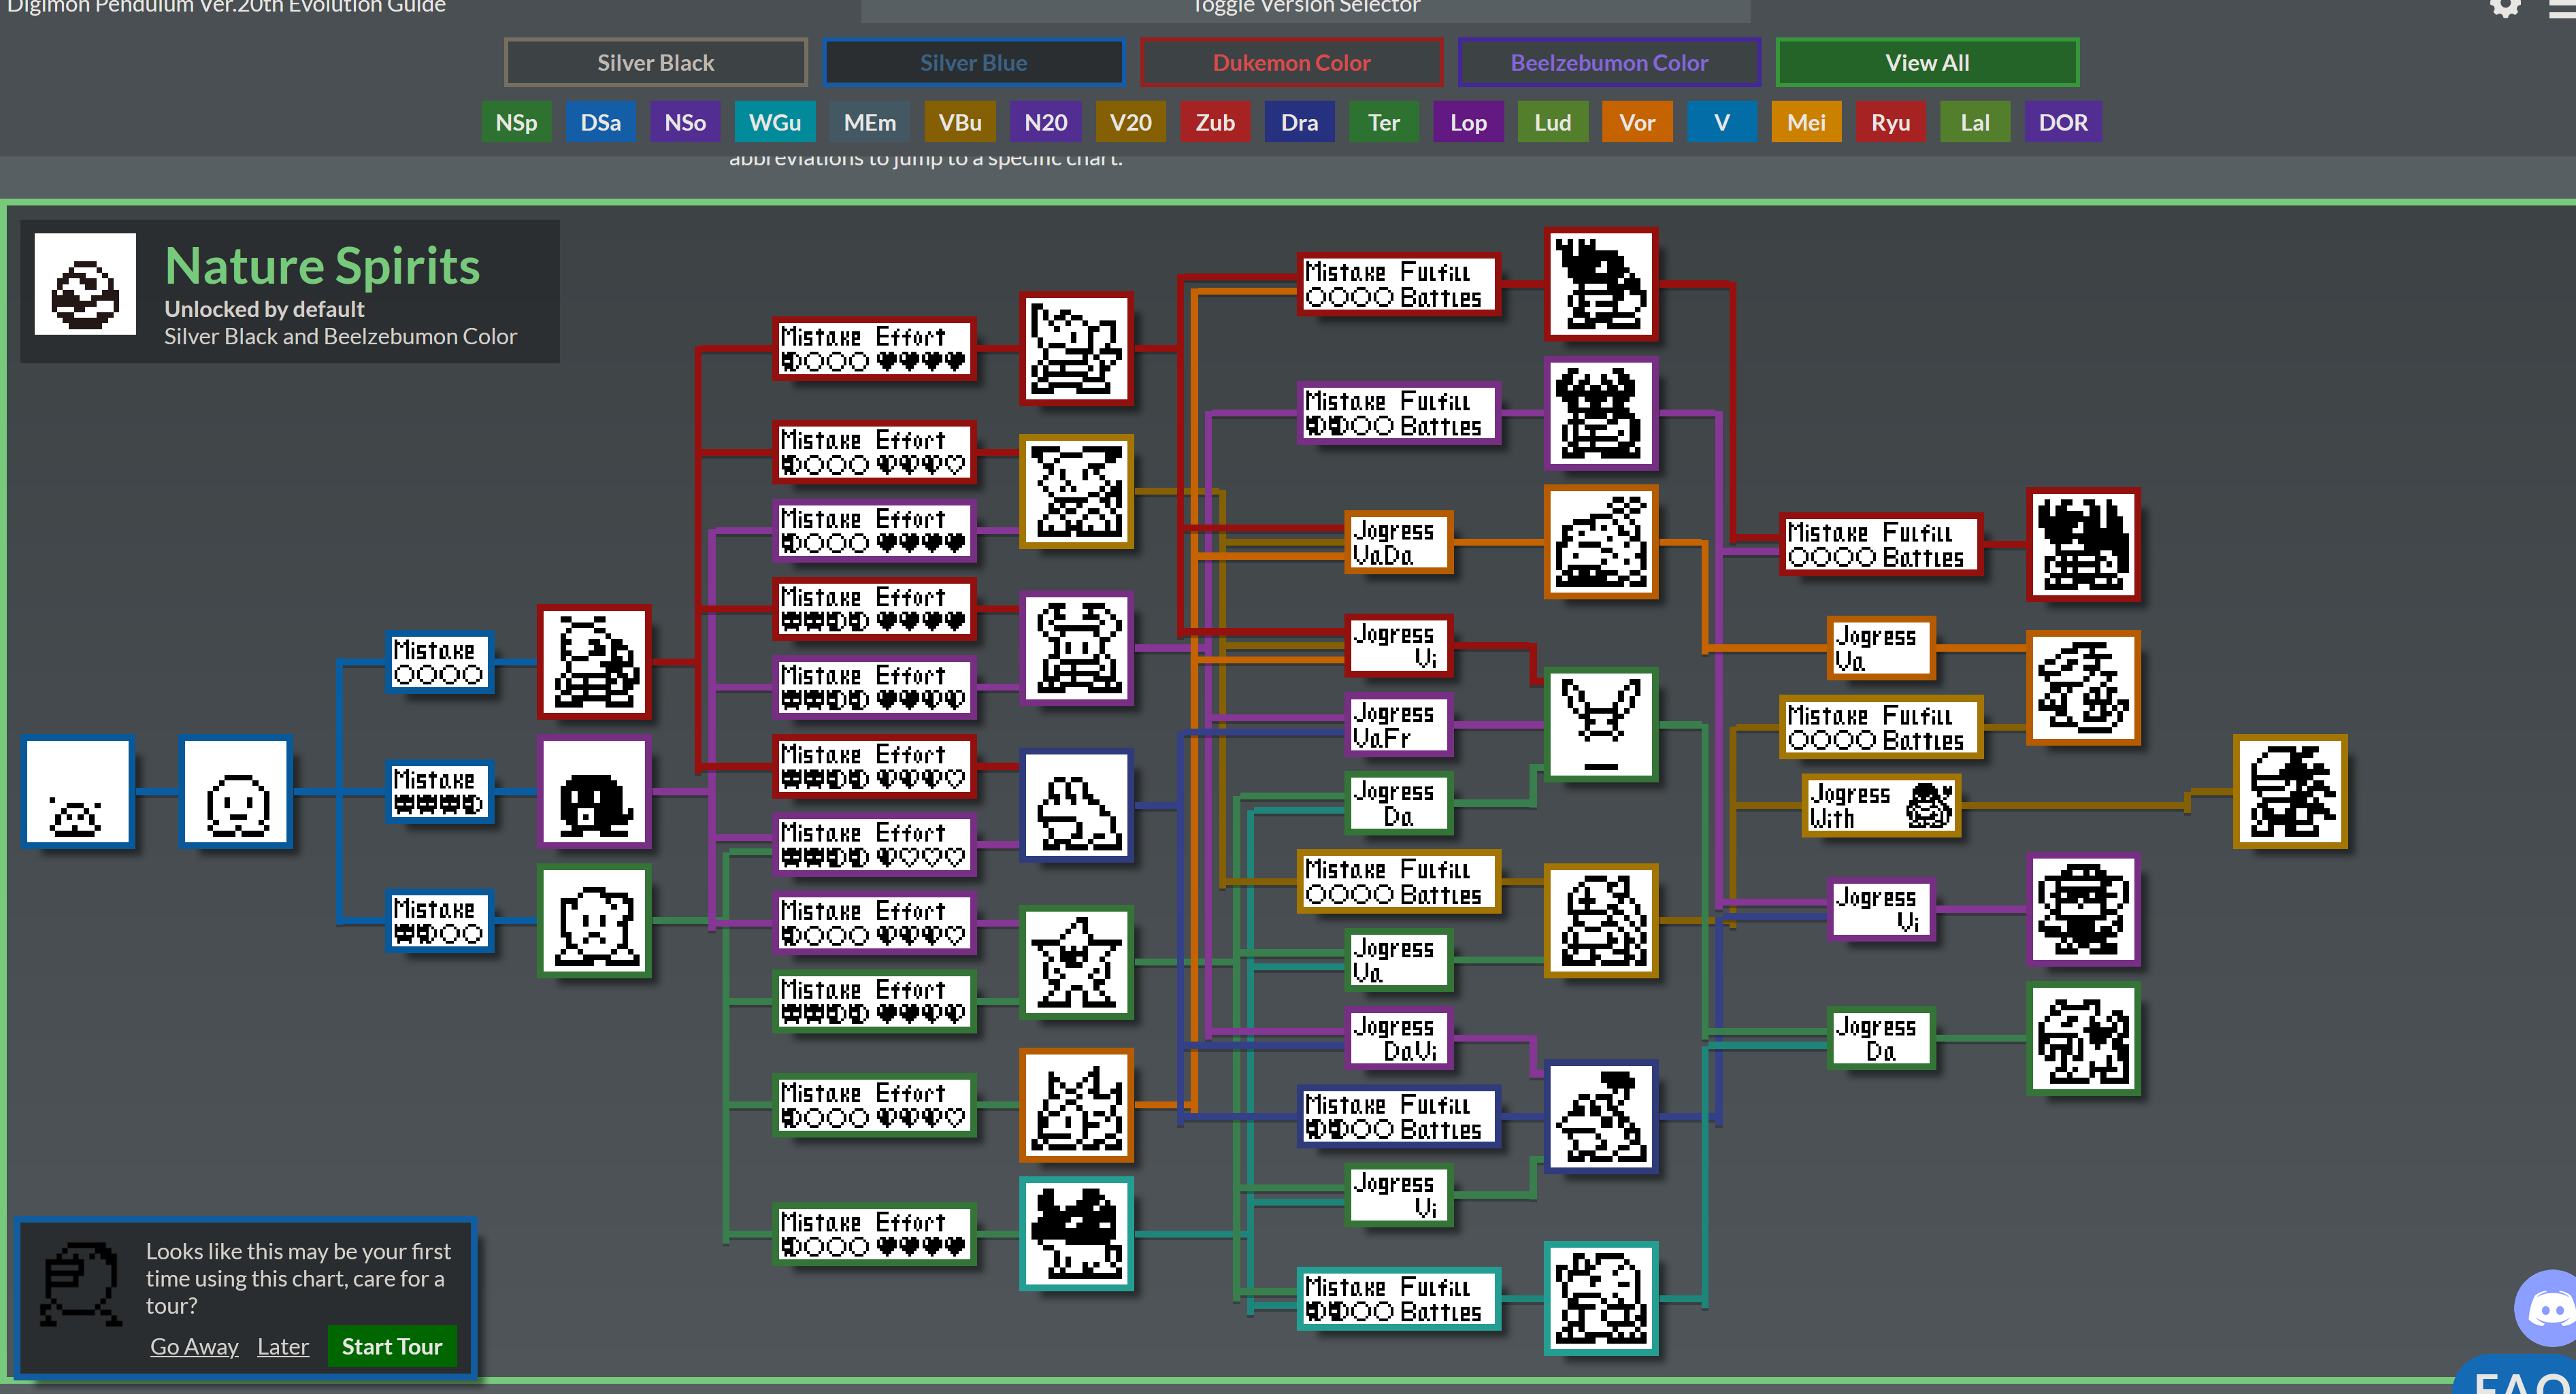The height and width of the screenshot is (1394, 2576).
Task: Jump to the MEm chart
Action: [x=869, y=122]
